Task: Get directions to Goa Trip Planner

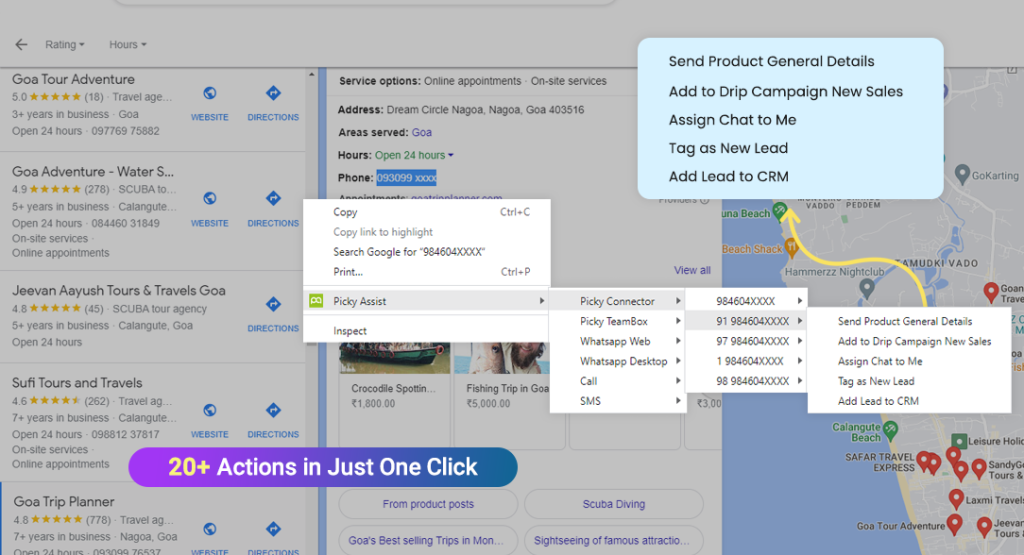Action: (273, 529)
